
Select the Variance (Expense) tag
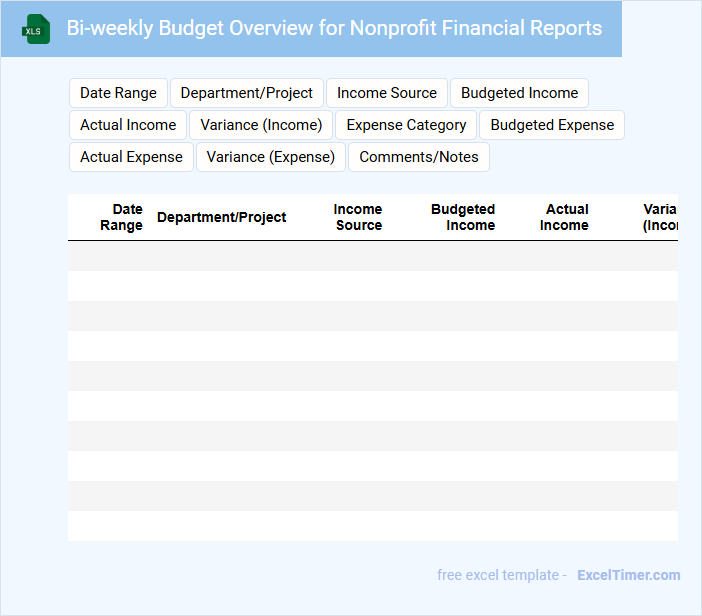pyautogui.click(x=270, y=157)
